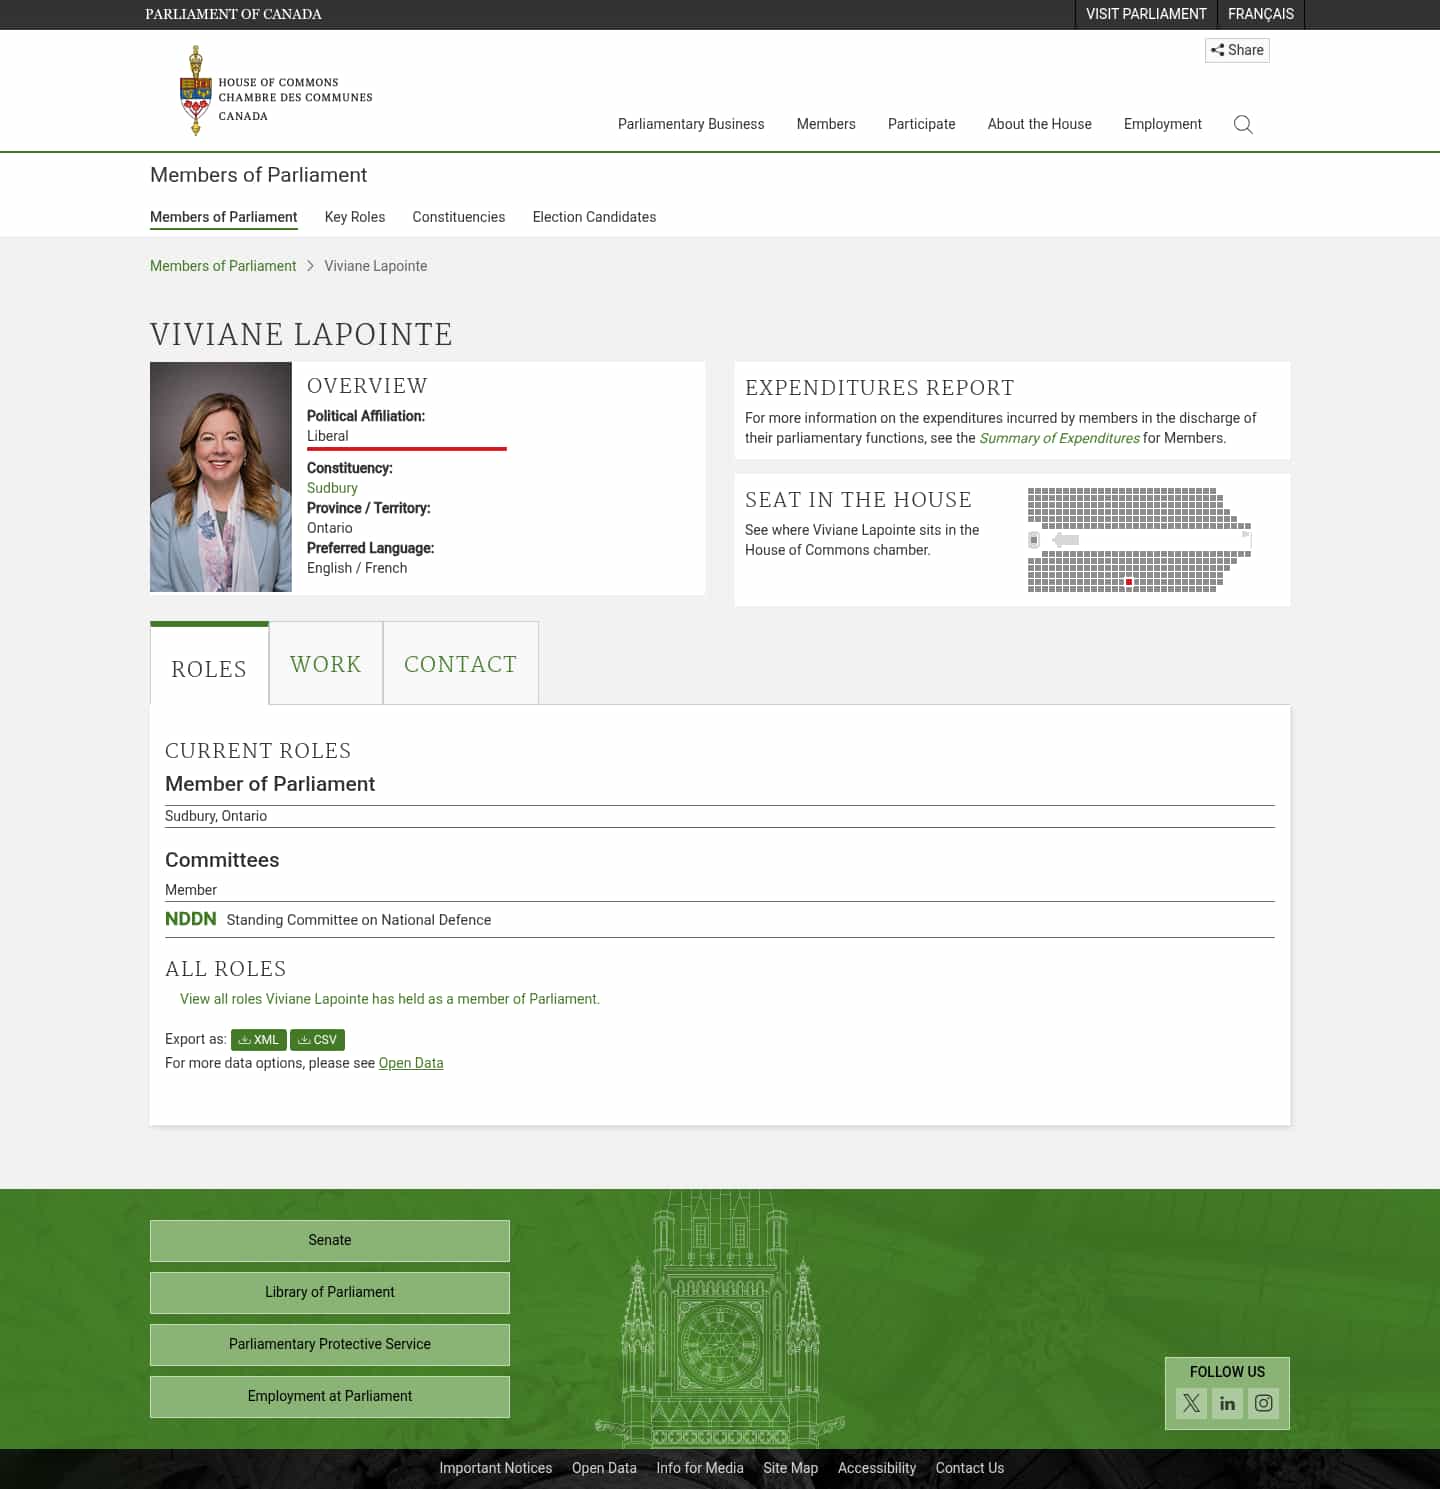Go to Key Roles subnavigation
Screen dimensions: 1440x1489
pyautogui.click(x=355, y=217)
